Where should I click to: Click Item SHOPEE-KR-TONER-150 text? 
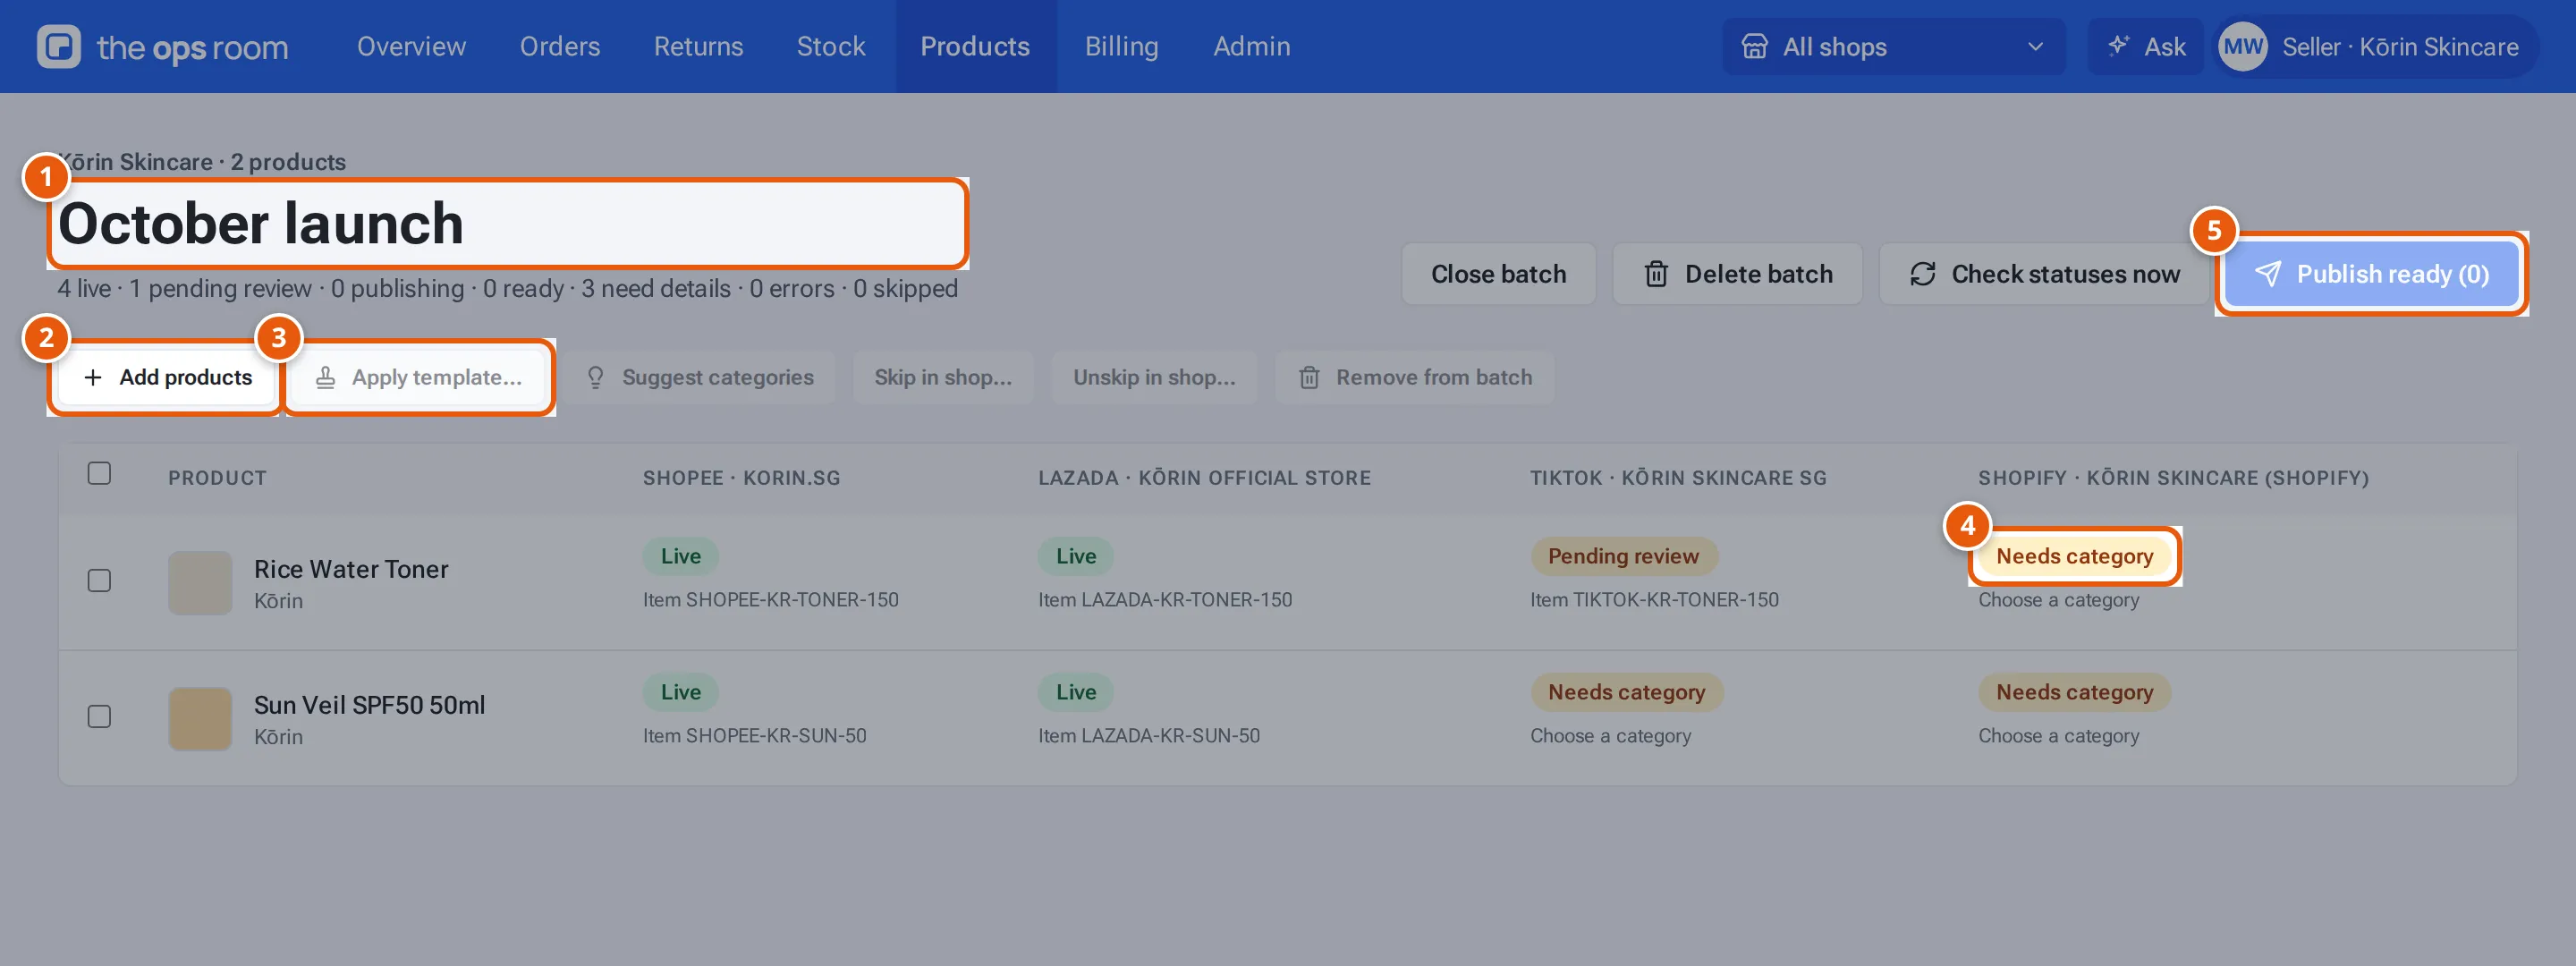770,600
